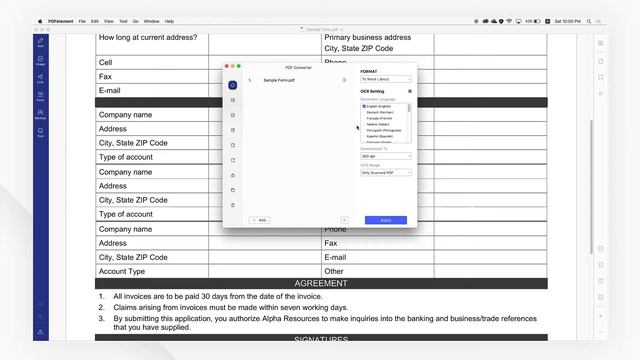
Task: Click the Apply button in PDF Converter
Action: [386, 220]
